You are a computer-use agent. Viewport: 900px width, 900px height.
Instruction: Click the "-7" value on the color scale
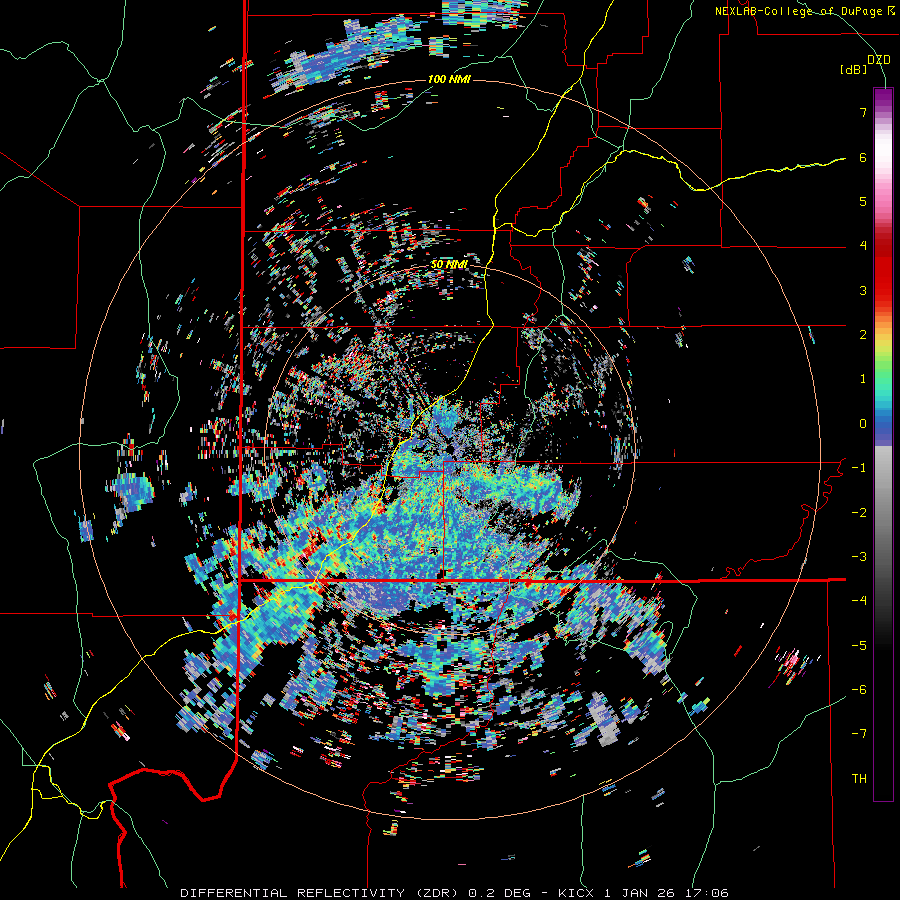pos(859,734)
